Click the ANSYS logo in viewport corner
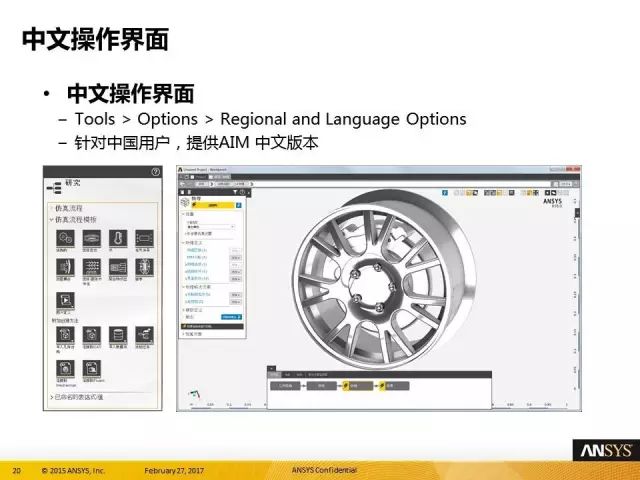 553,202
